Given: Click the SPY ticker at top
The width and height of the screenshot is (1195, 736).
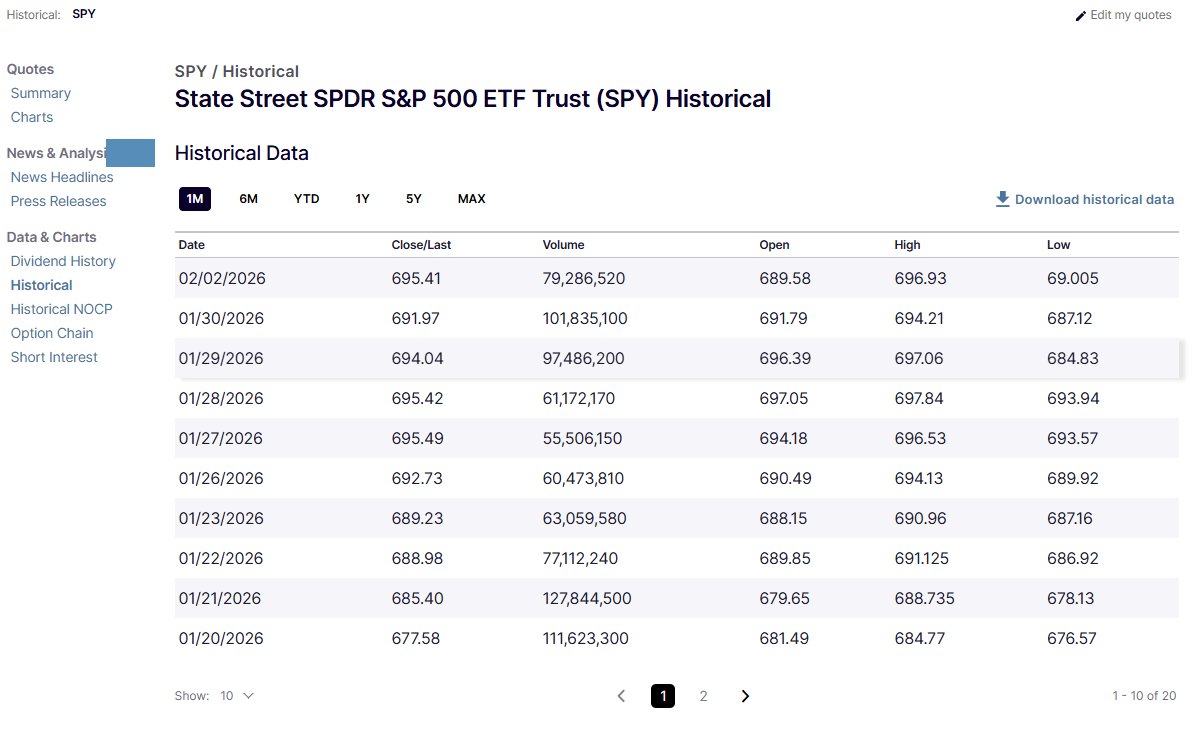Looking at the screenshot, I should (x=84, y=15).
